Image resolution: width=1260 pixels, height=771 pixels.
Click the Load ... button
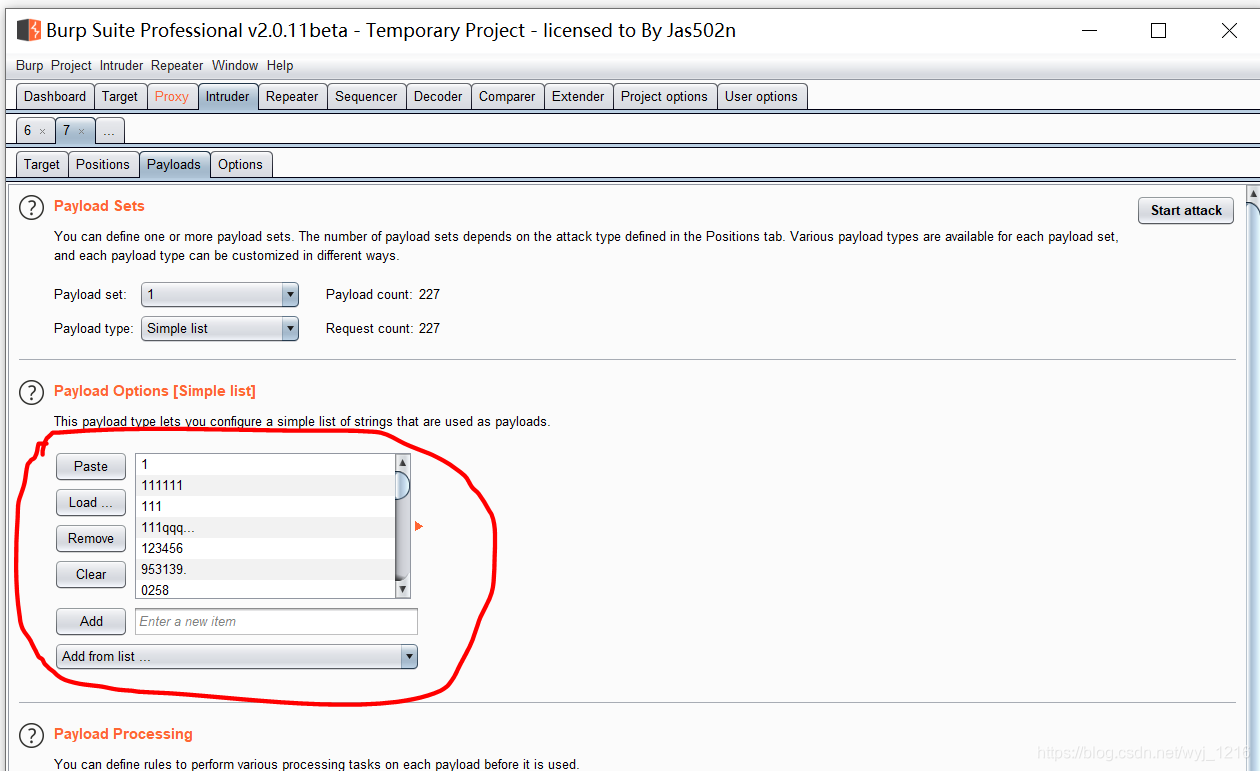pyautogui.click(x=91, y=502)
